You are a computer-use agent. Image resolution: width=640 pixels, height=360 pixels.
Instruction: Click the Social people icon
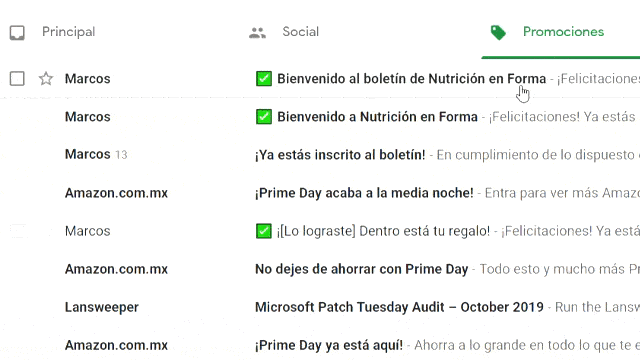coord(258,33)
